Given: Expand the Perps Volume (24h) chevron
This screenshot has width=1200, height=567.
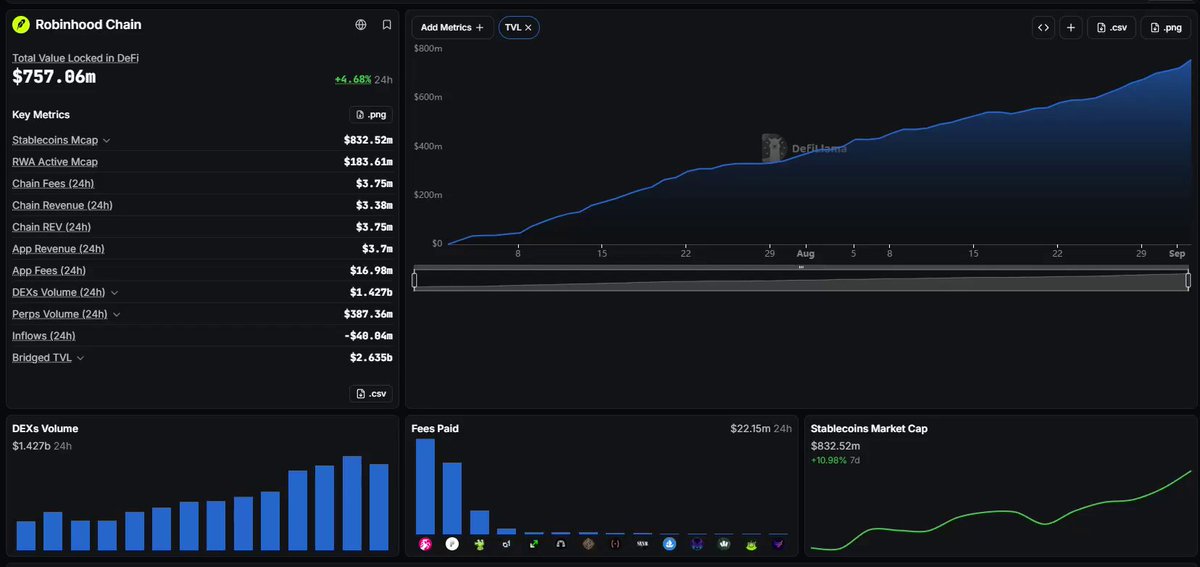Looking at the screenshot, I should point(117,314).
